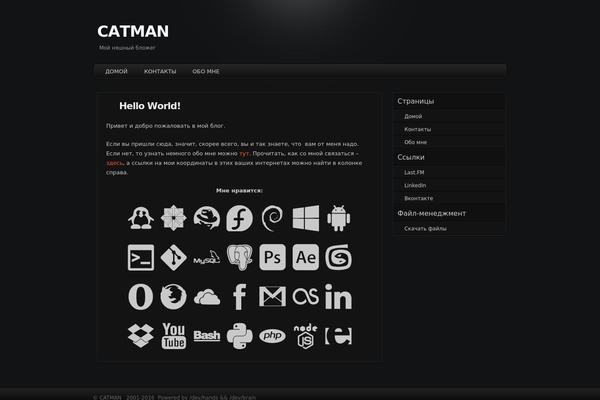Click the 3ds Max swirl icon
The height and width of the screenshot is (400, 600).
pyautogui.click(x=338, y=258)
